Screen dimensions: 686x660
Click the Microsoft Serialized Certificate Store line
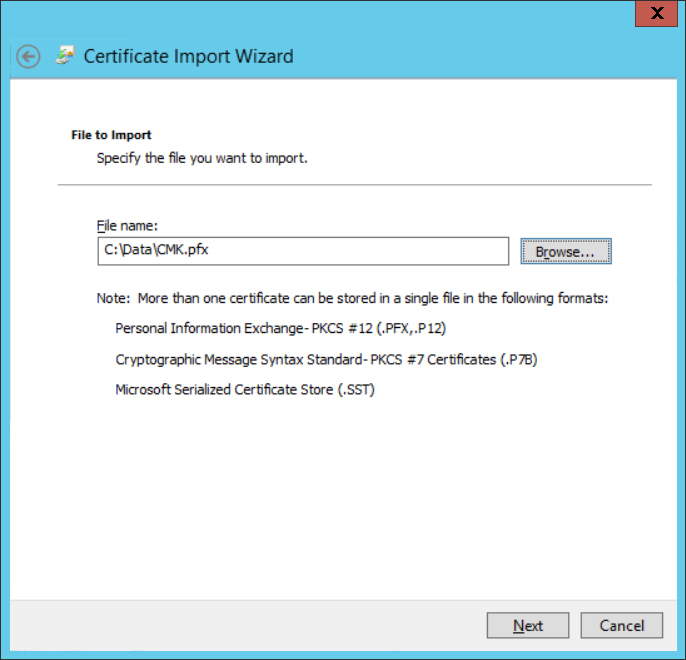coord(245,389)
